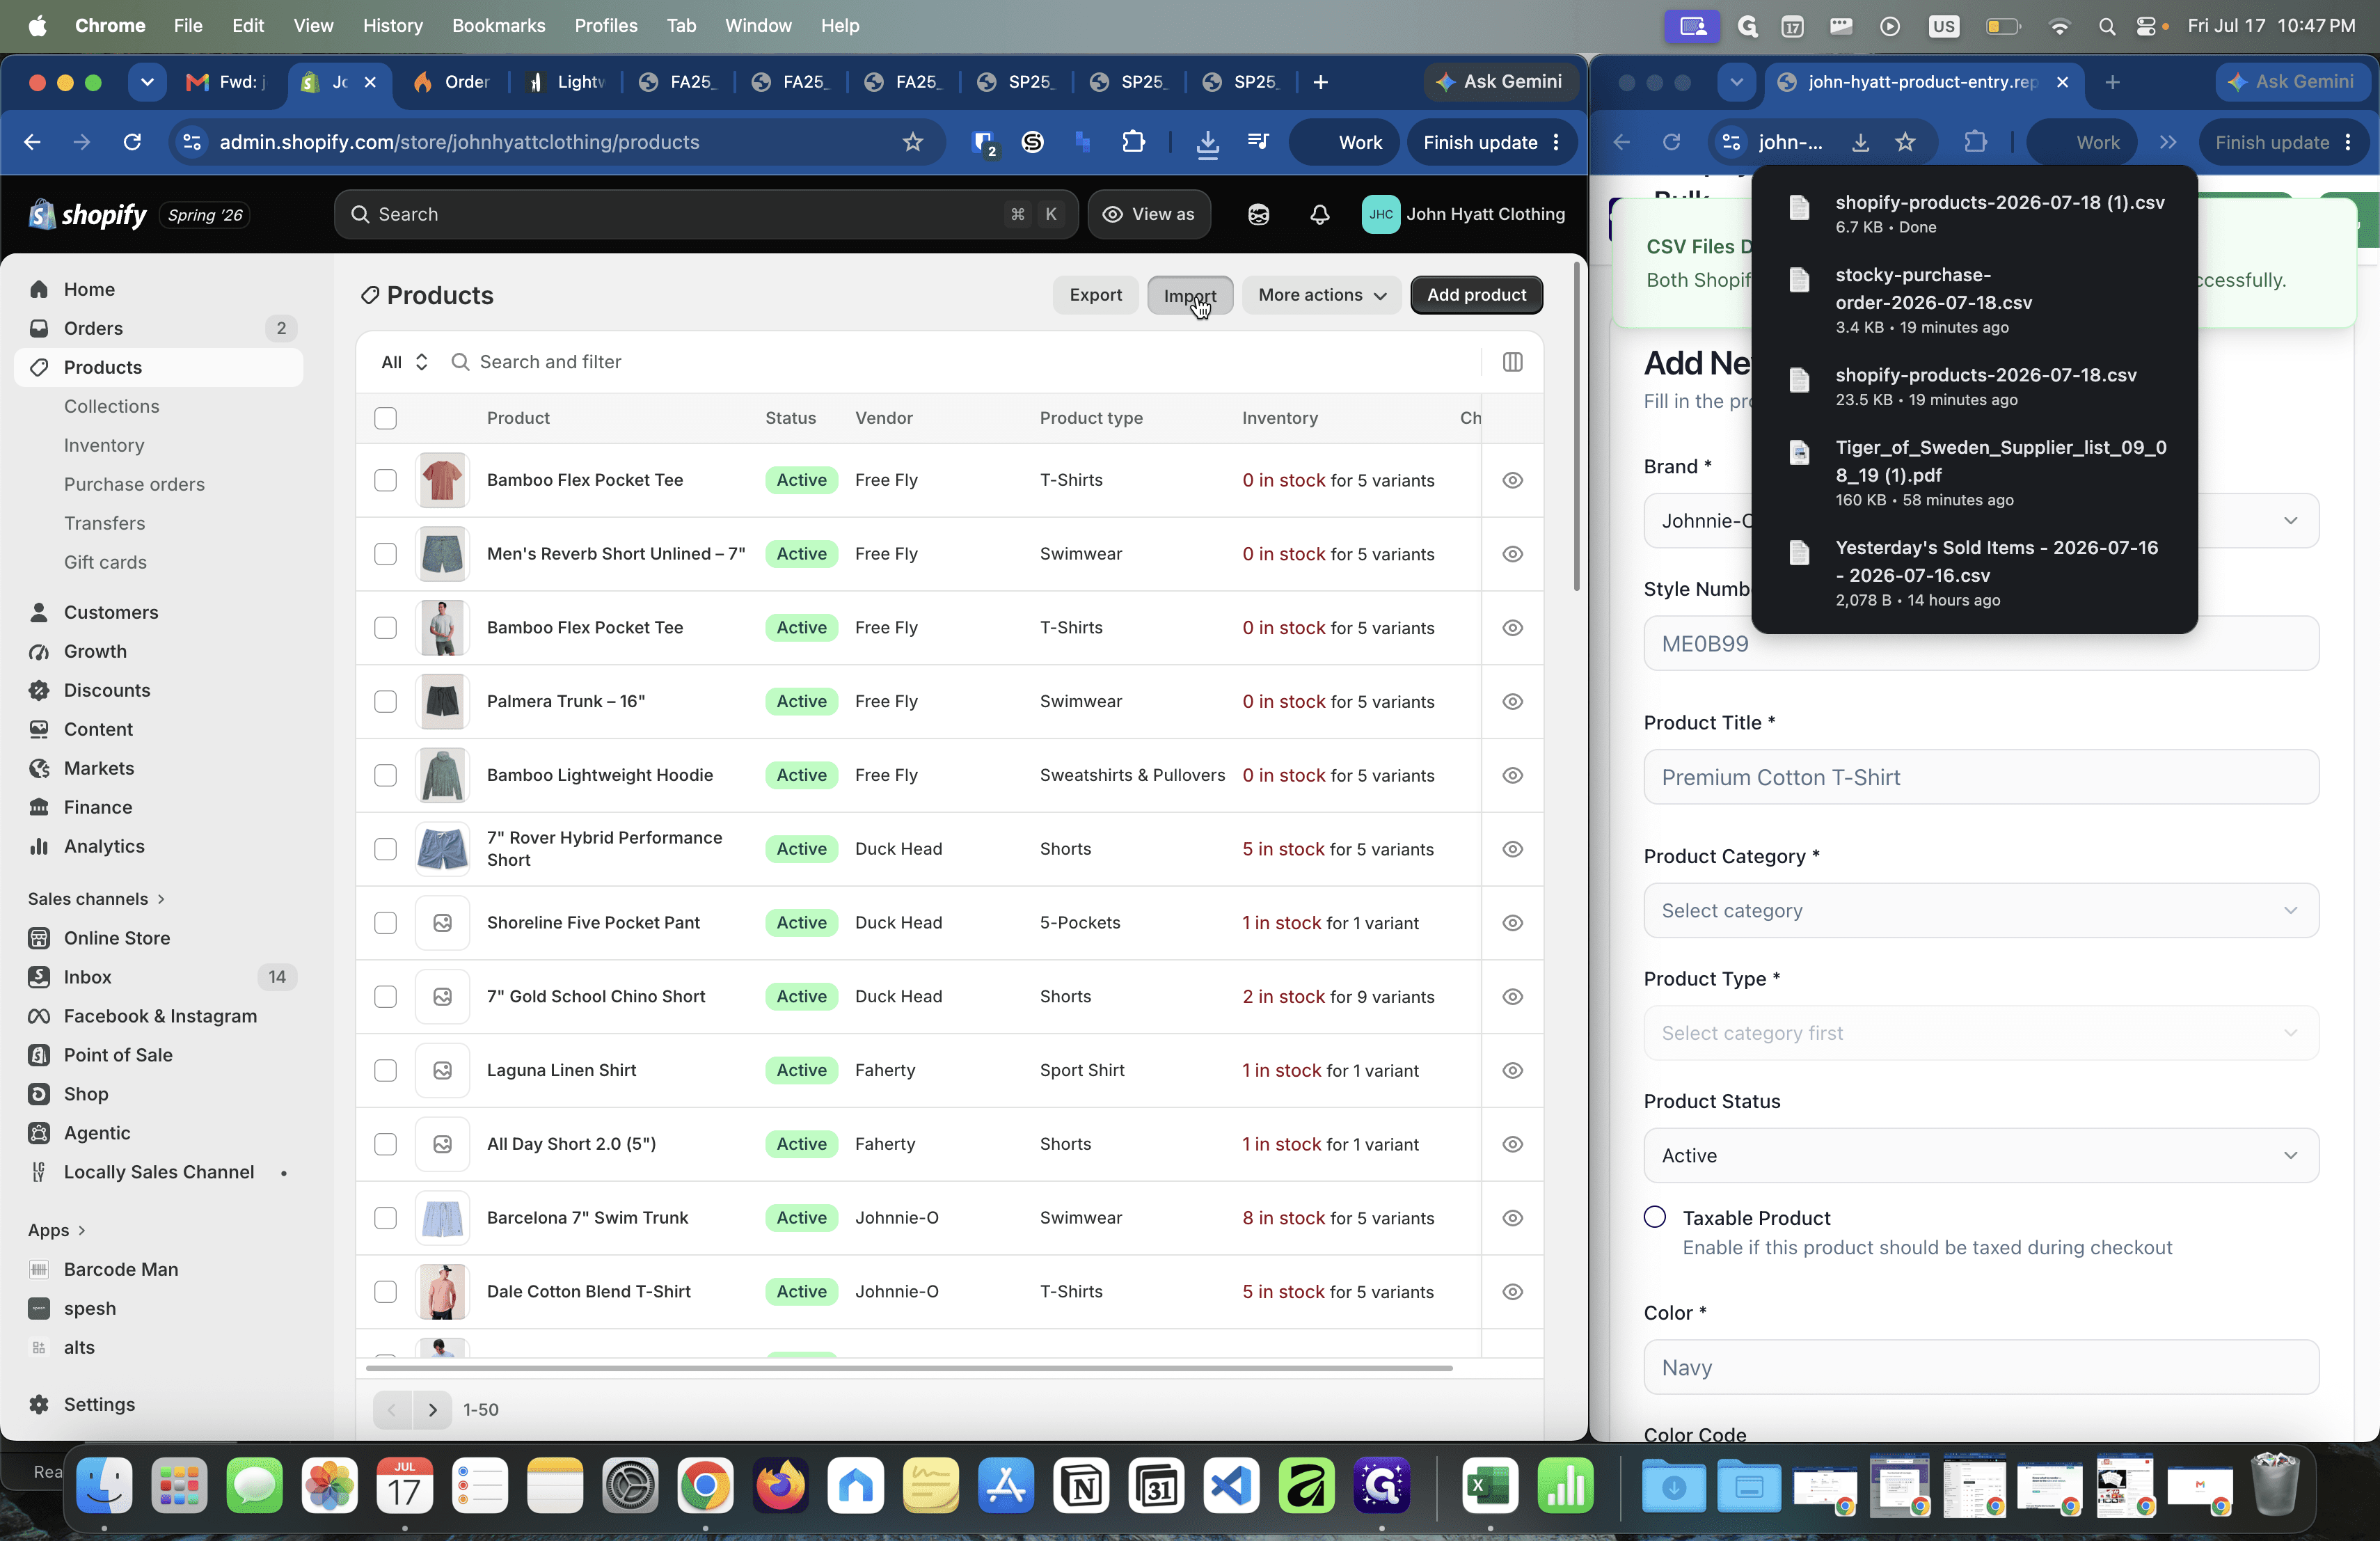Switch to the Lightv Chrome tab

click(x=568, y=82)
